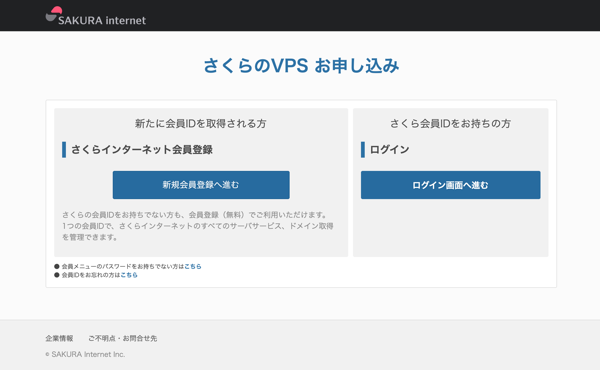Open こちら link for forgotten member ID
Image resolution: width=600 pixels, height=370 pixels.
click(129, 275)
